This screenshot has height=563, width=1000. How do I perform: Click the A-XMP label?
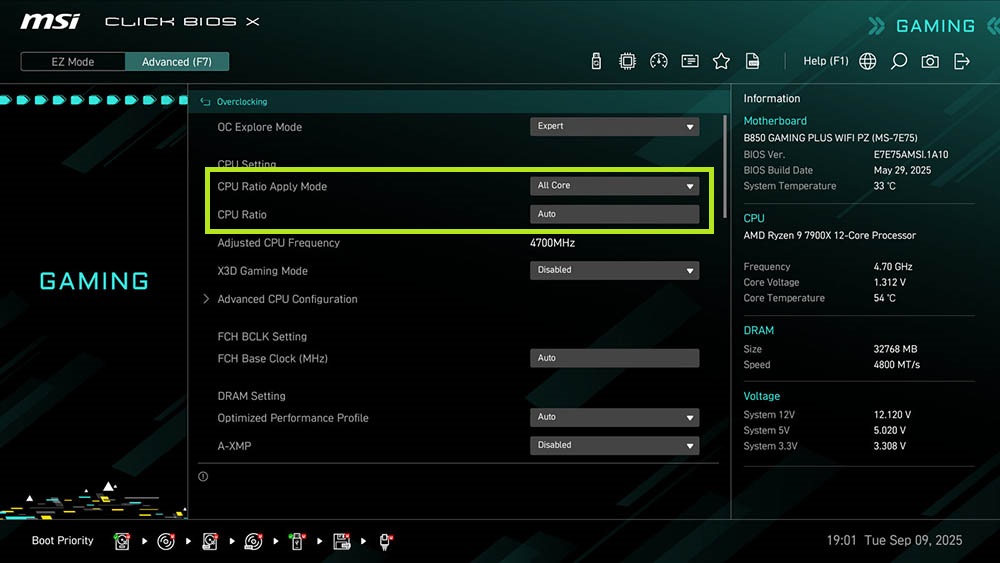[234, 446]
